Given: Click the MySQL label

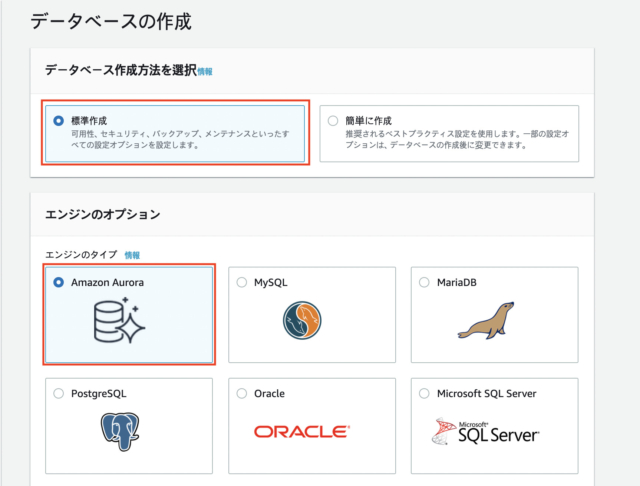Looking at the screenshot, I should [x=271, y=282].
